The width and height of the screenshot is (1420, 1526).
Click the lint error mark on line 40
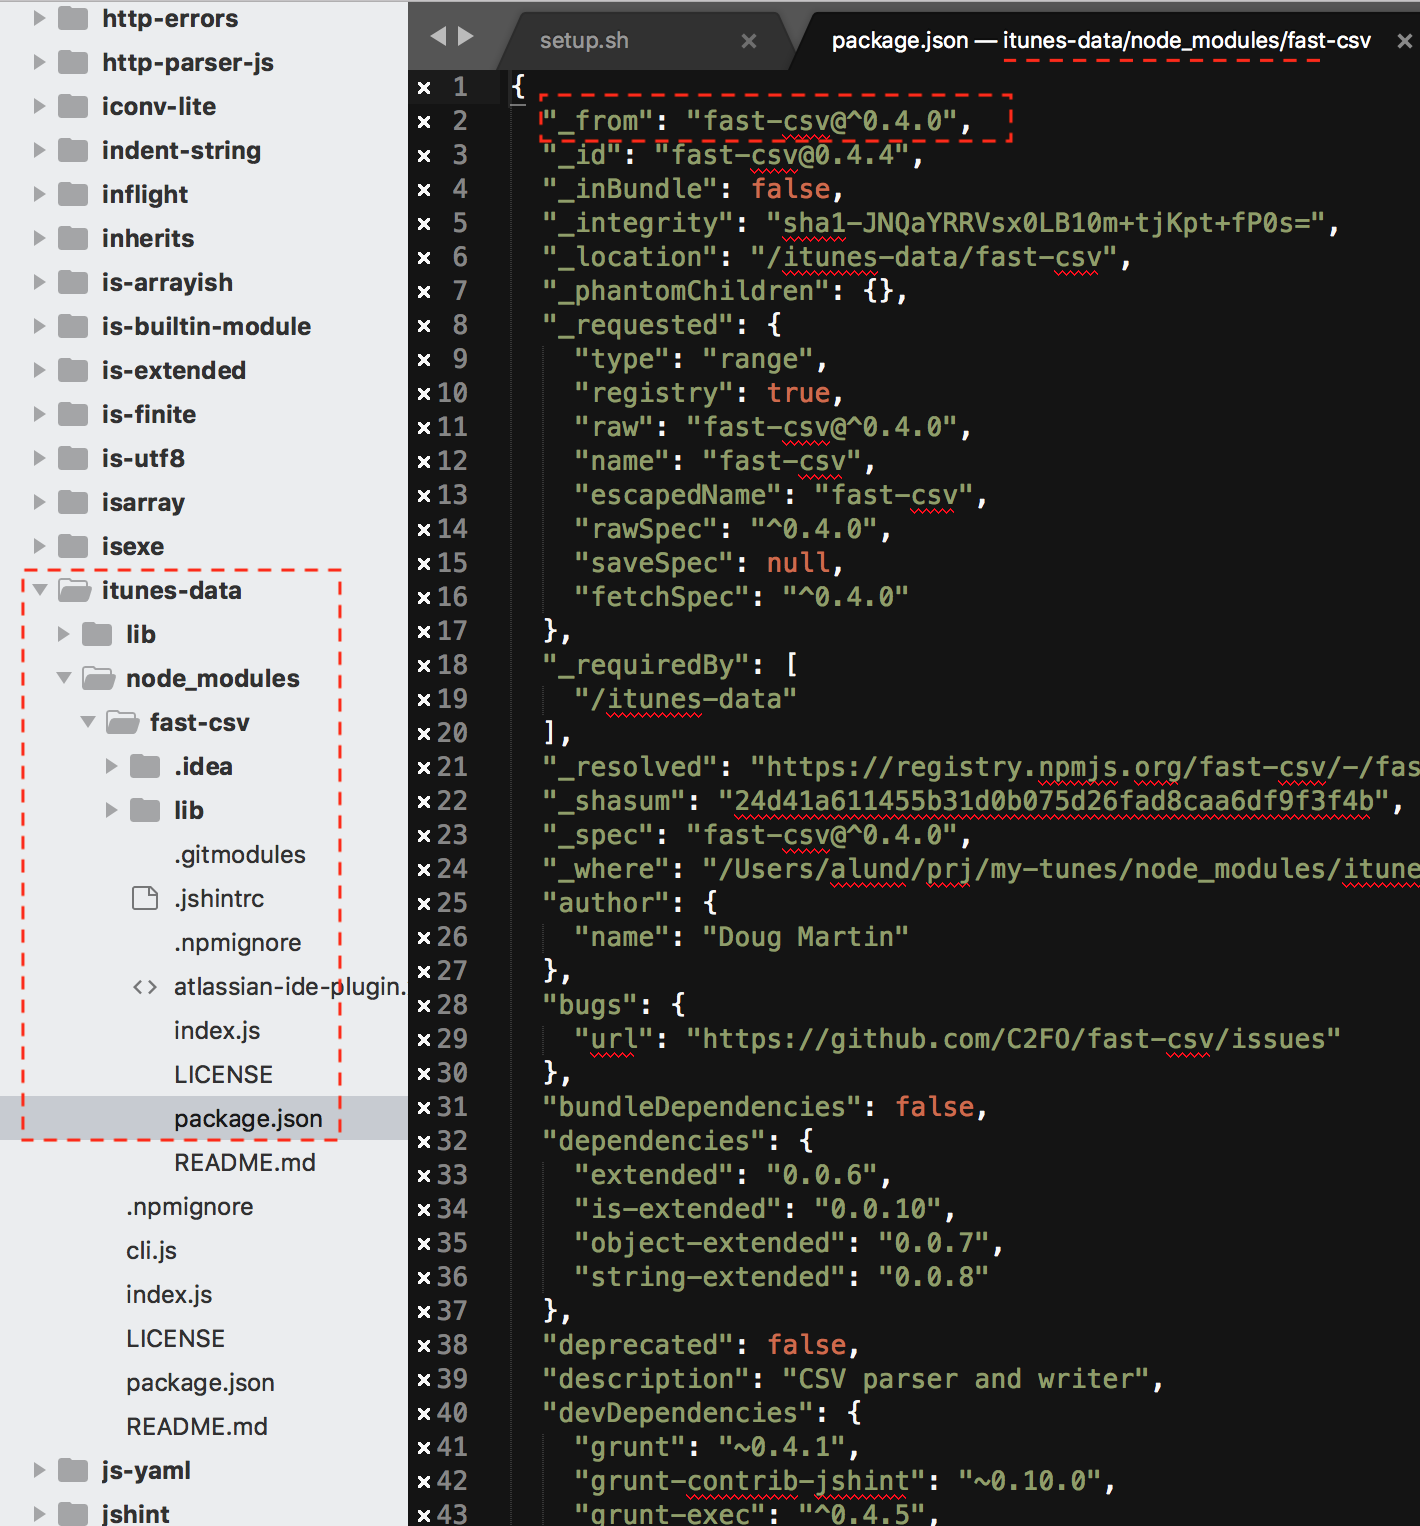tap(424, 1414)
